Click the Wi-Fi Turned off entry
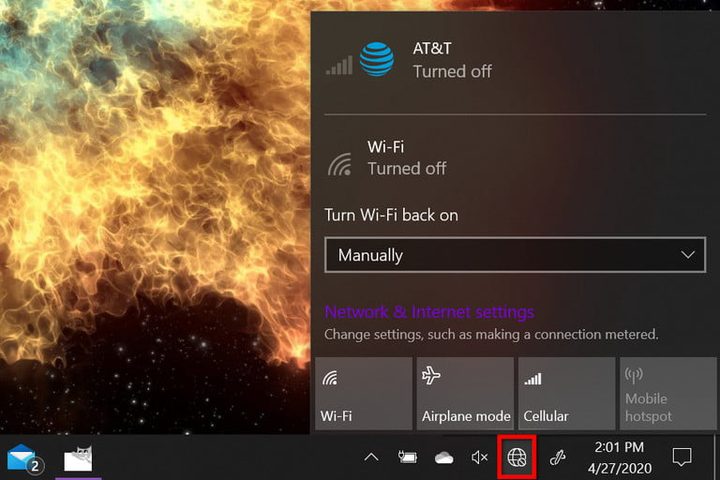 (515, 158)
